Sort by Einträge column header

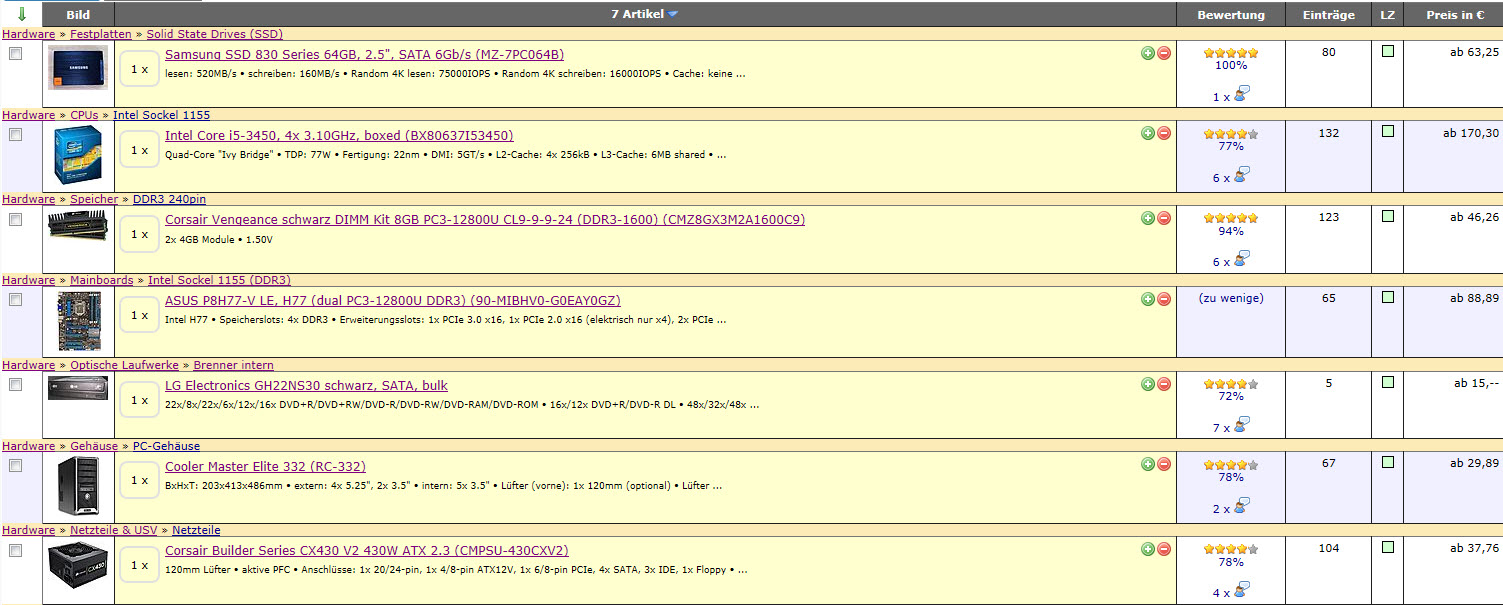pyautogui.click(x=1328, y=15)
